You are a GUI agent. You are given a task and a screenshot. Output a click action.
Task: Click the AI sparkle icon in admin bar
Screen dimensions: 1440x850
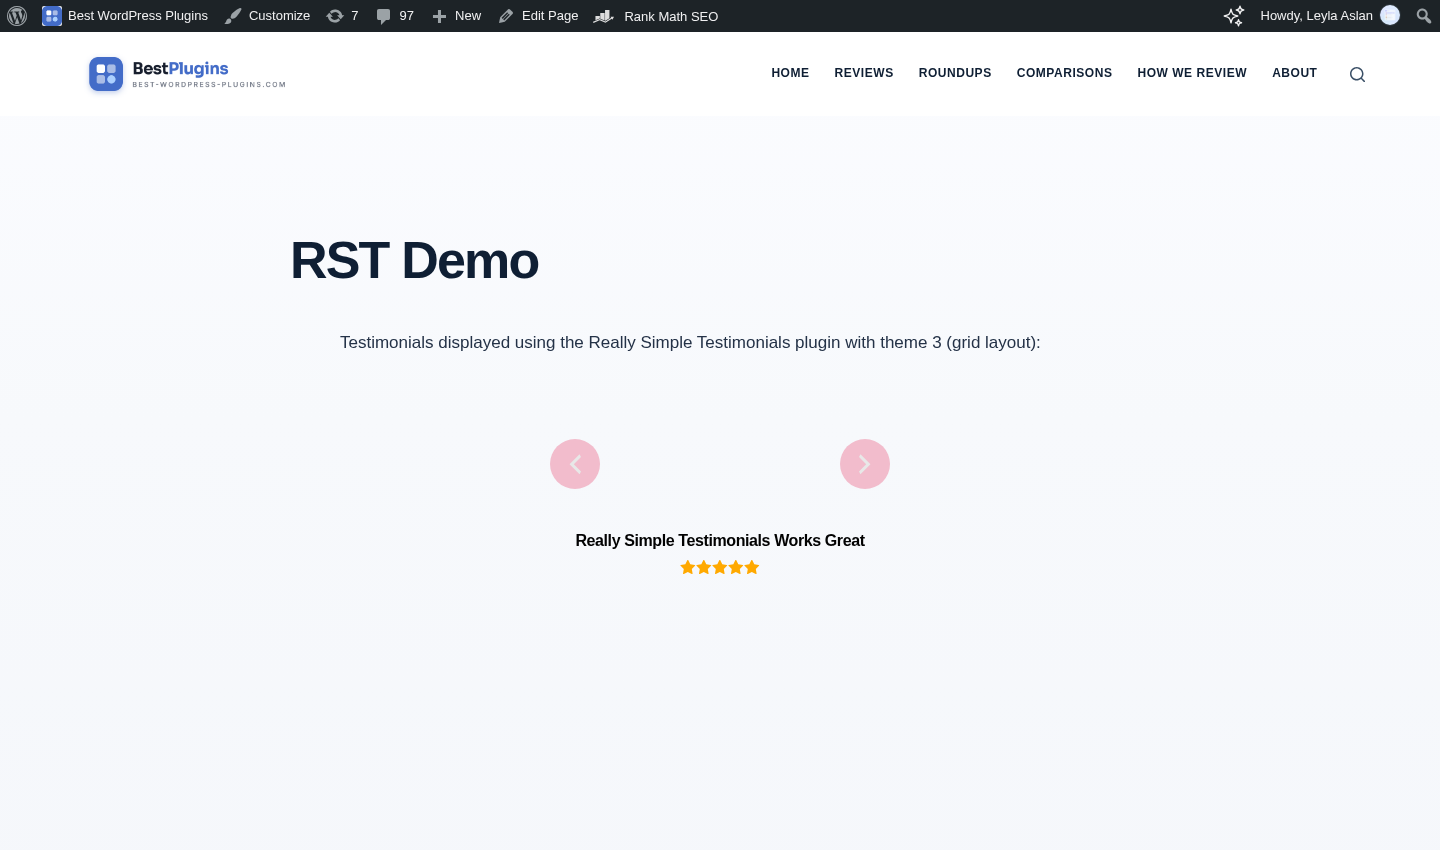point(1234,16)
